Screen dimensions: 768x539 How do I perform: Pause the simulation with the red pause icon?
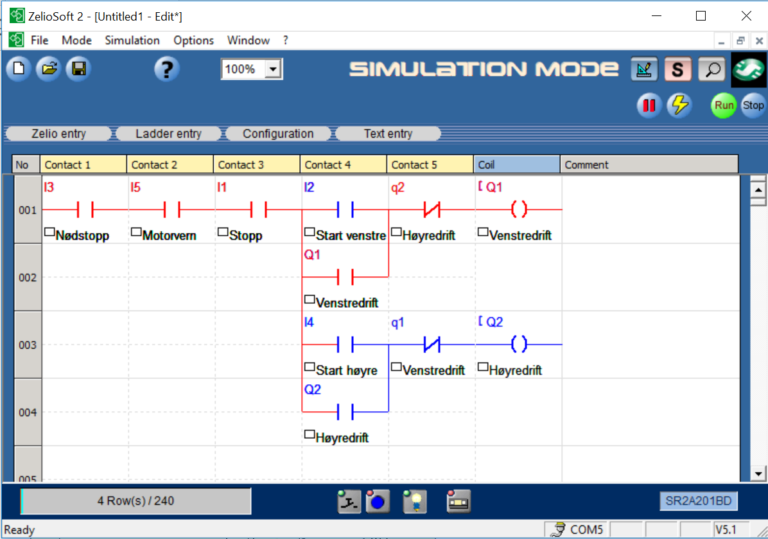tap(649, 105)
